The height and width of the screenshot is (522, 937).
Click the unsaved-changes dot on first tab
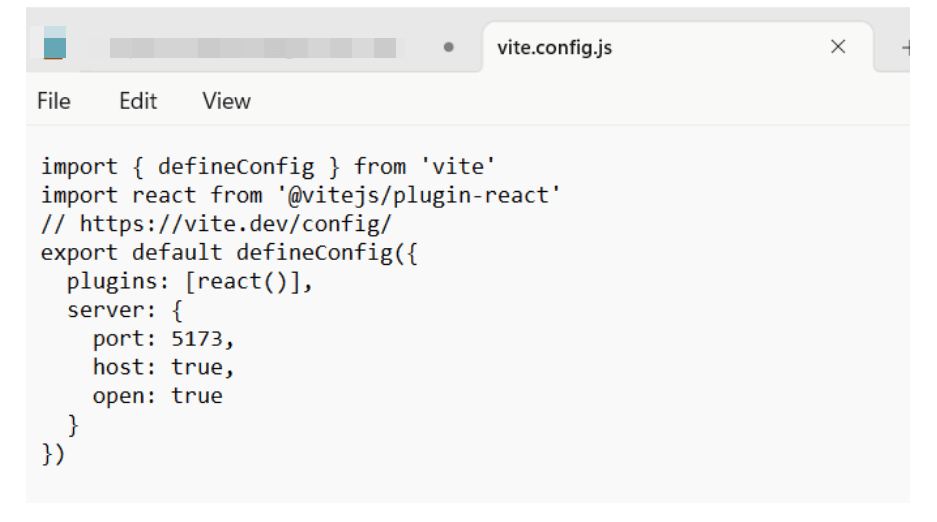click(450, 47)
